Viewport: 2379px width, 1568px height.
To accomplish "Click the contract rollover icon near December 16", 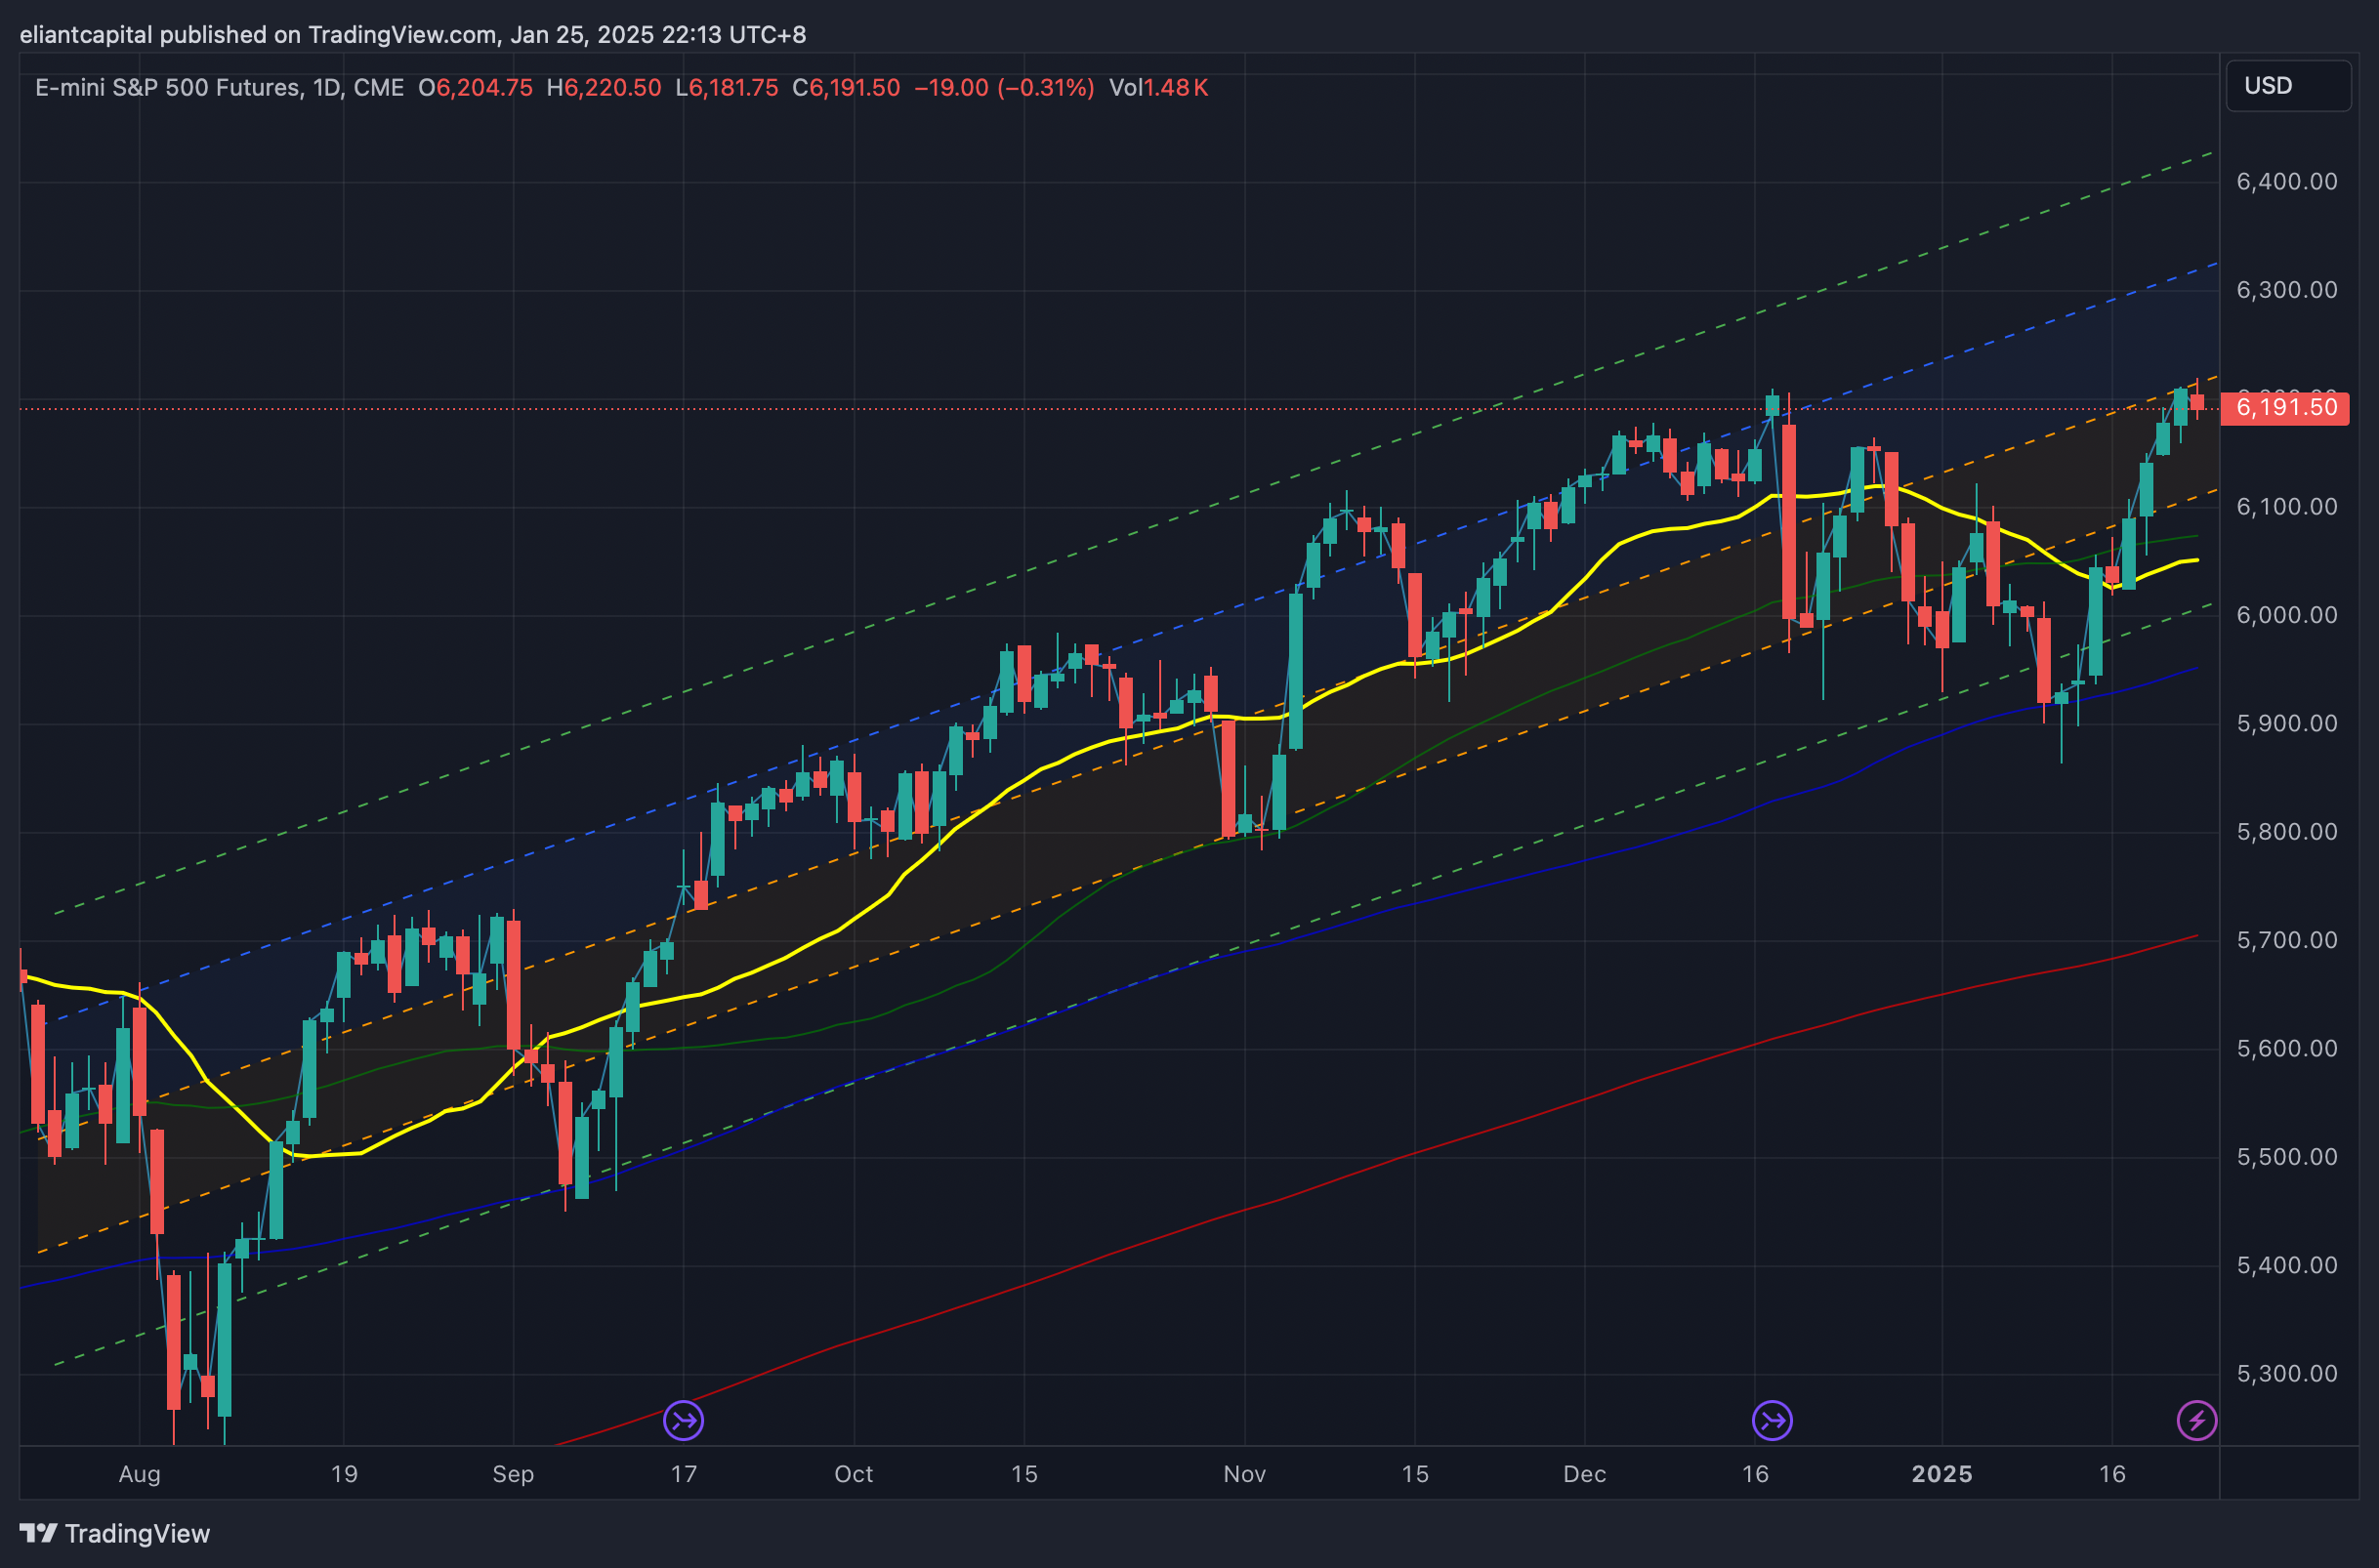I will pos(1772,1420).
